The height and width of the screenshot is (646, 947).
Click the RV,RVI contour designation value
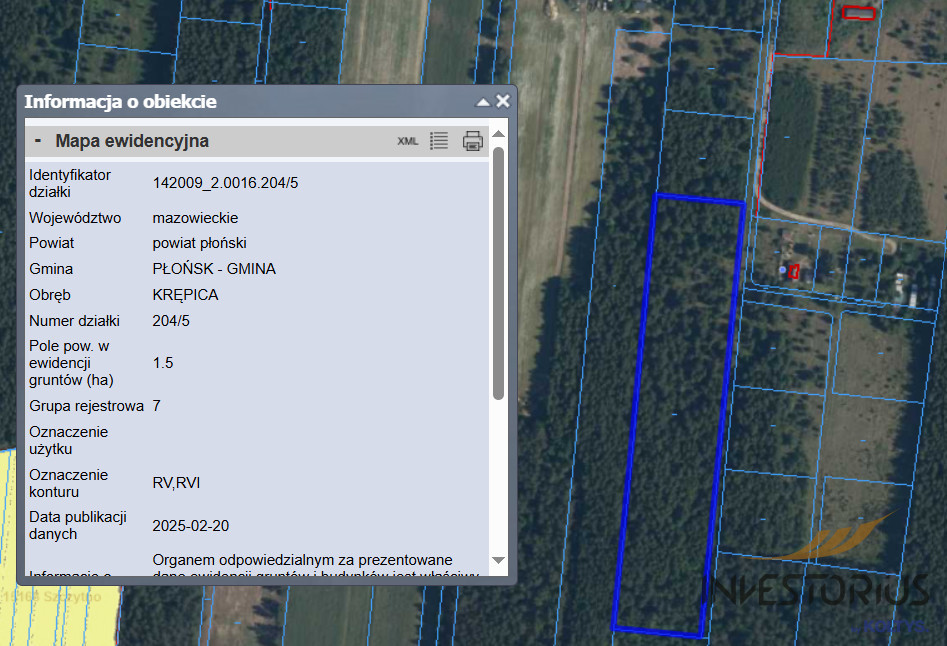pos(176,483)
